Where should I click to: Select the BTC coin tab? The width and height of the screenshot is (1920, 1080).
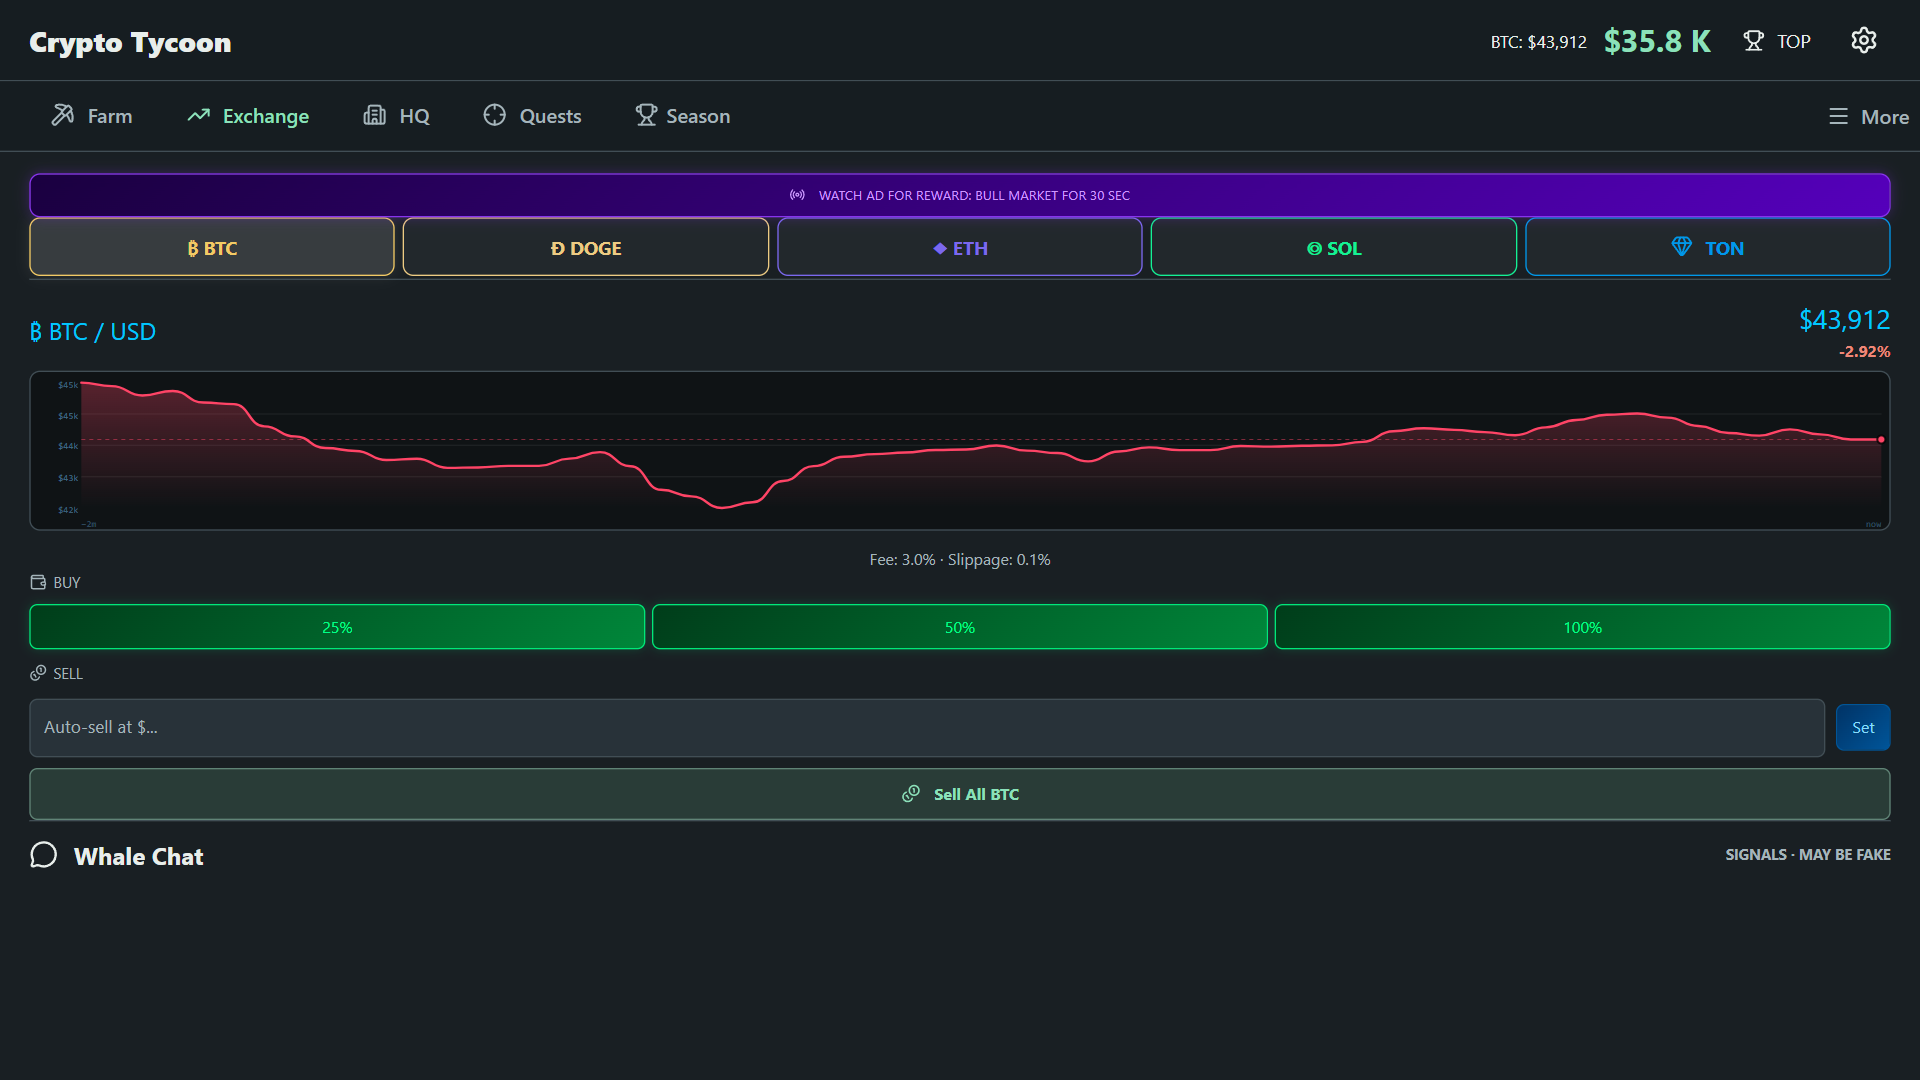point(212,247)
